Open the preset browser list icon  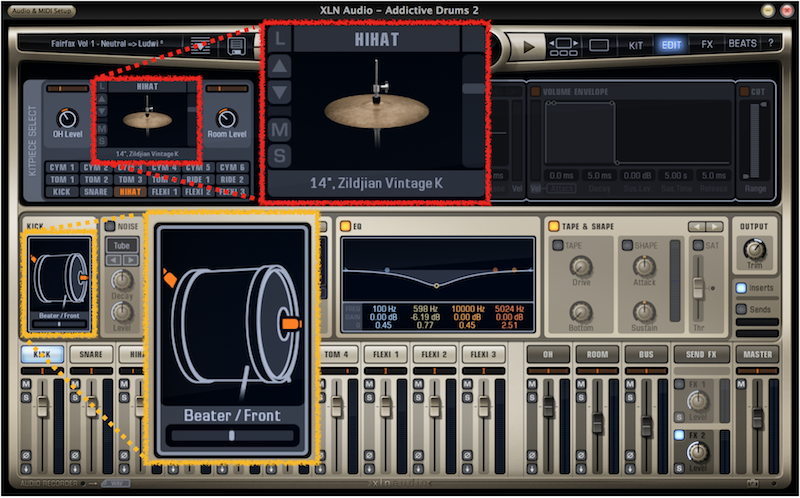tap(200, 45)
